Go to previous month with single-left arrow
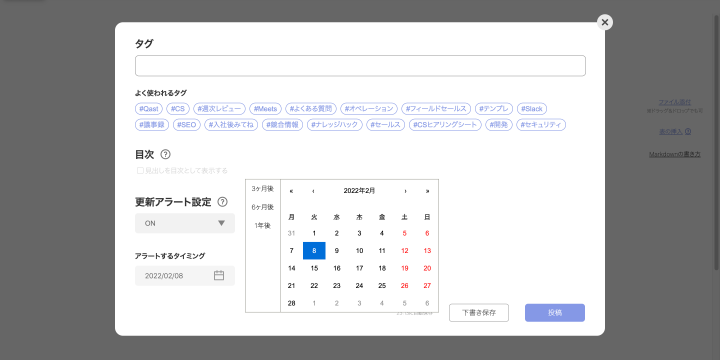Screen dimensions: 720x360 point(313,191)
